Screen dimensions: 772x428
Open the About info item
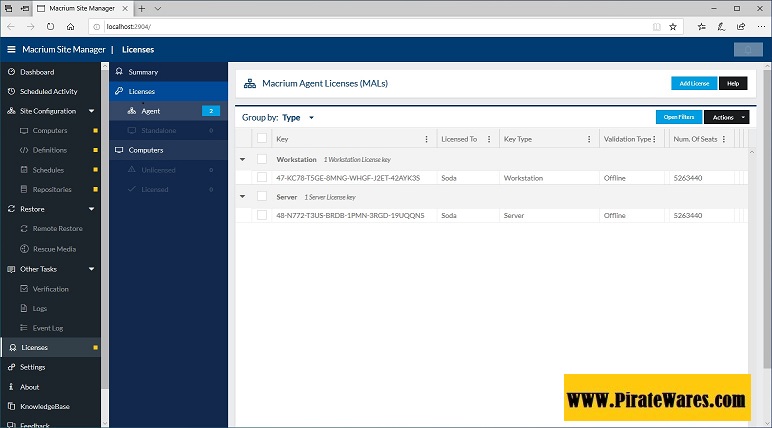(29, 387)
